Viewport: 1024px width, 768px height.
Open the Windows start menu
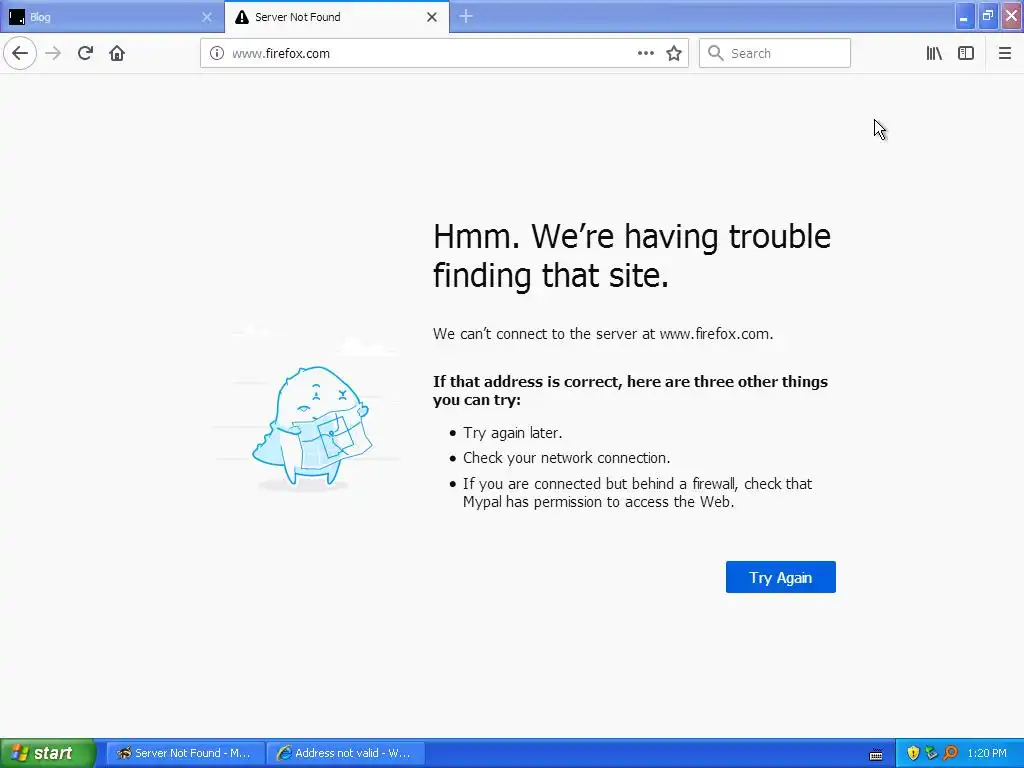[48, 753]
